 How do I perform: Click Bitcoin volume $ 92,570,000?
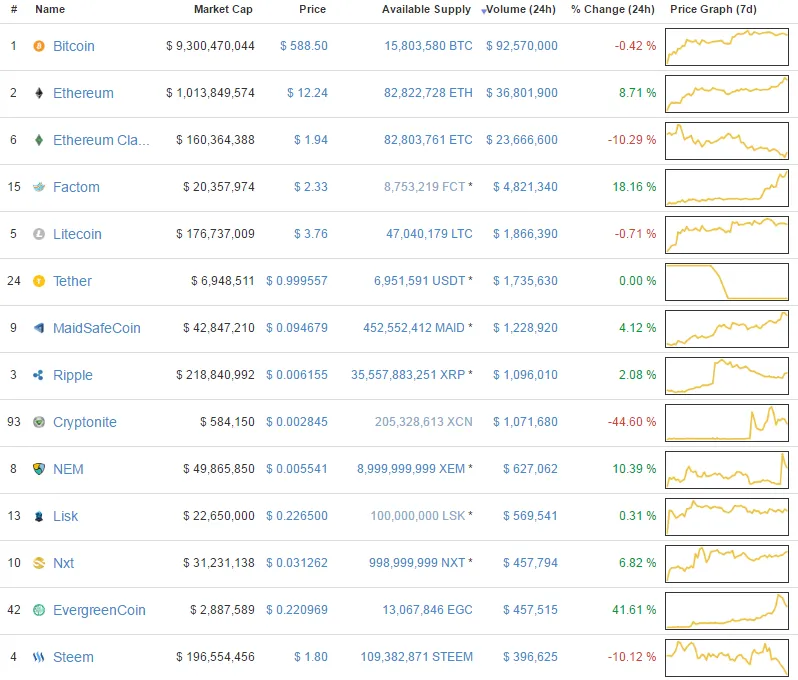(522, 46)
